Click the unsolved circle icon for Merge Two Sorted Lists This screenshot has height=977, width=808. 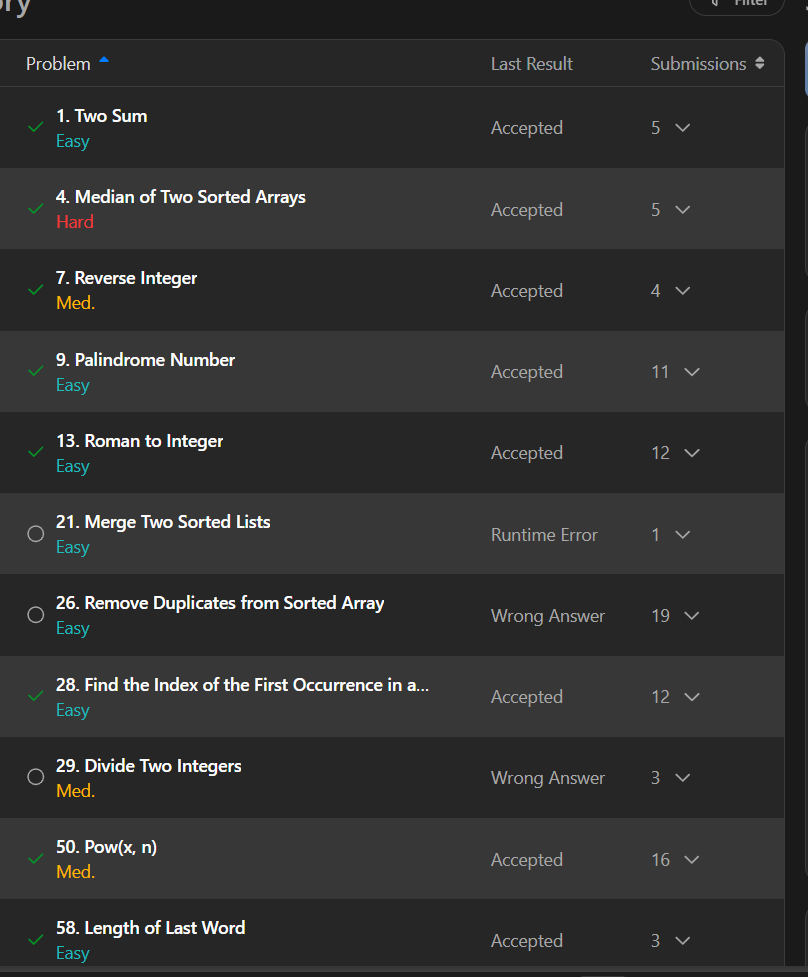tap(36, 534)
